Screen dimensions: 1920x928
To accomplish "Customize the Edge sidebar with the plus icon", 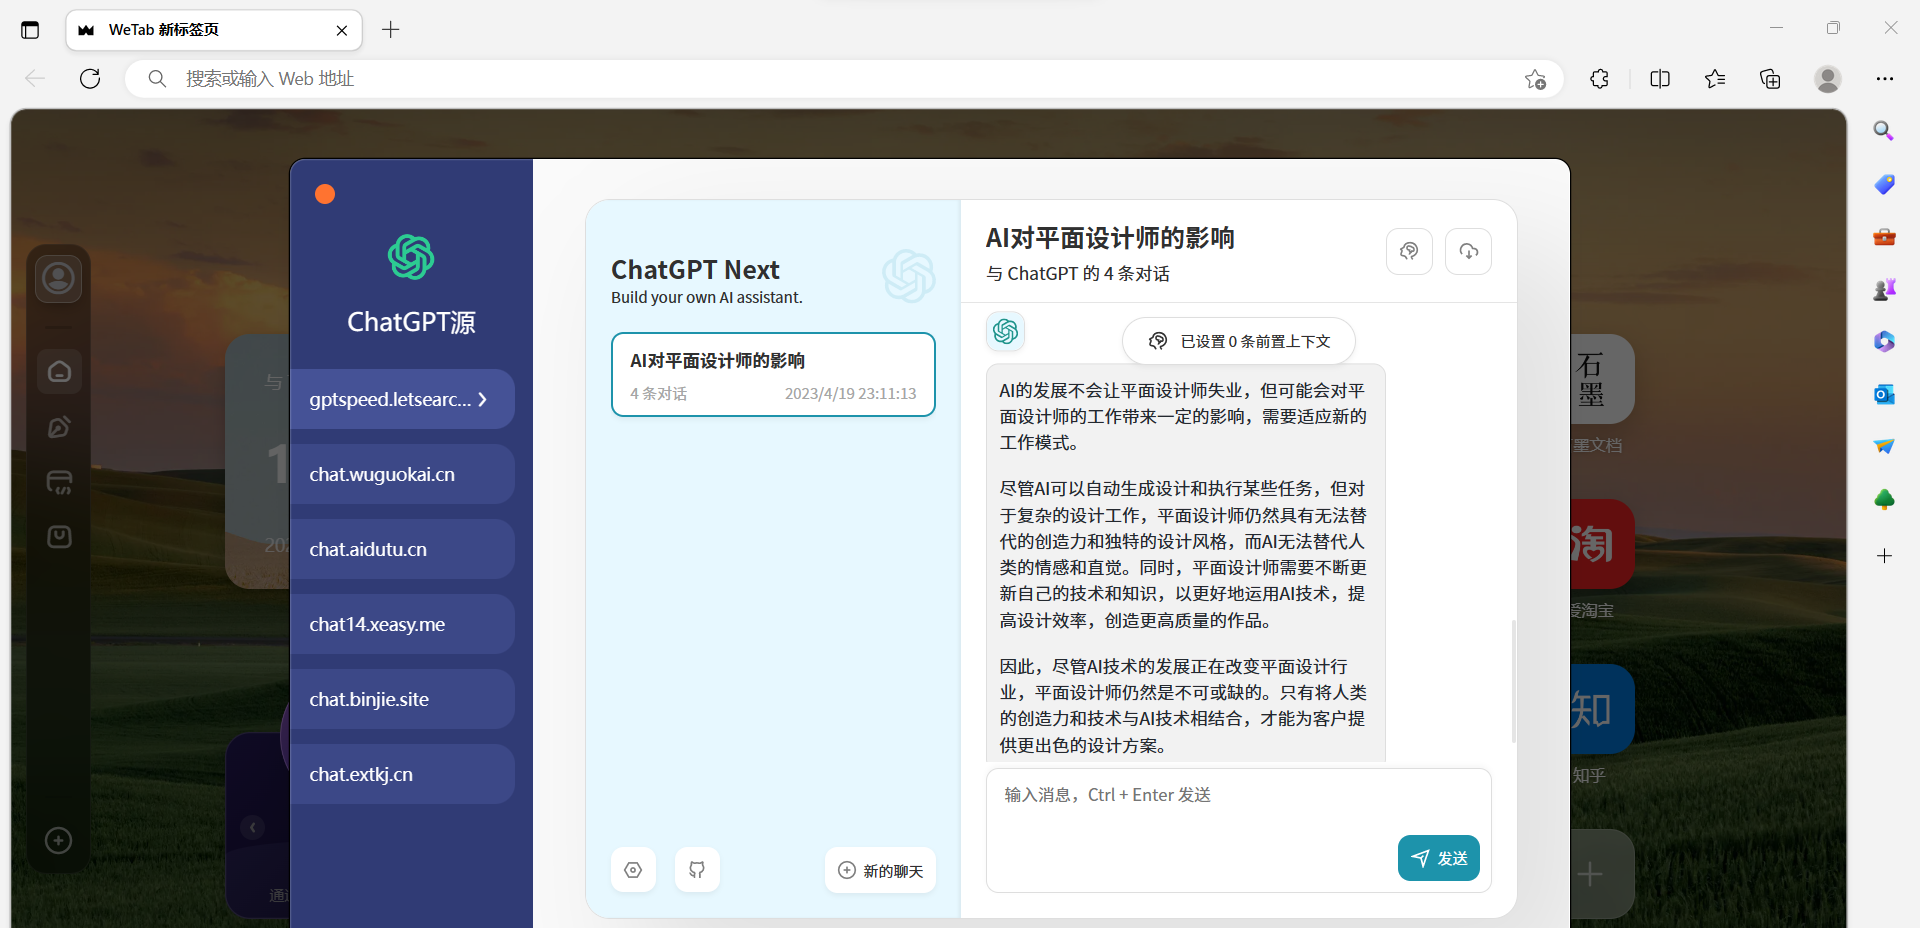I will [1884, 555].
